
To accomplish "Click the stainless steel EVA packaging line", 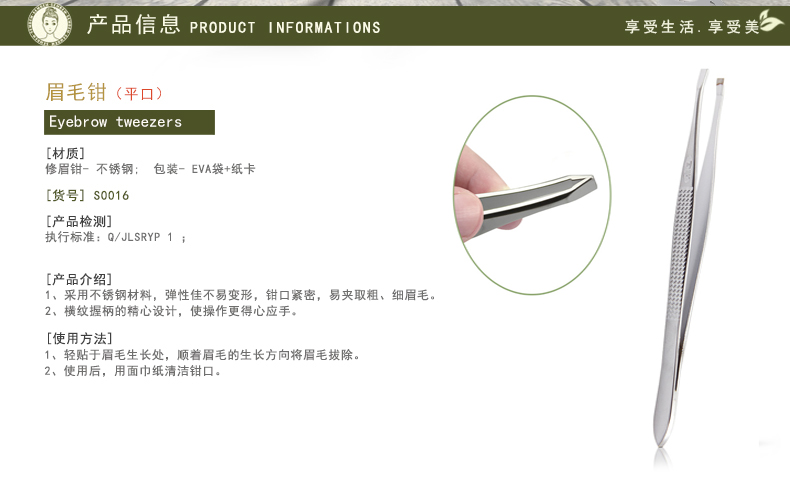I will click(150, 169).
